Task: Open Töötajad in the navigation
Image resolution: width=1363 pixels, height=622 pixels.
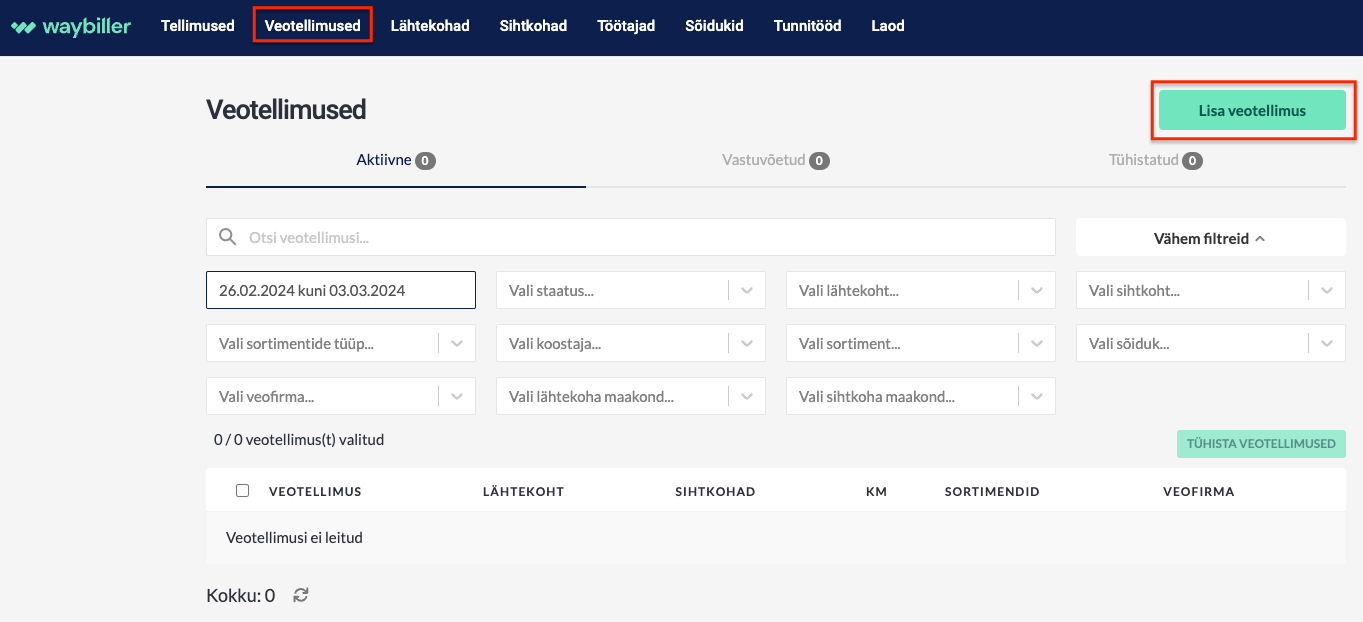Action: 626,26
